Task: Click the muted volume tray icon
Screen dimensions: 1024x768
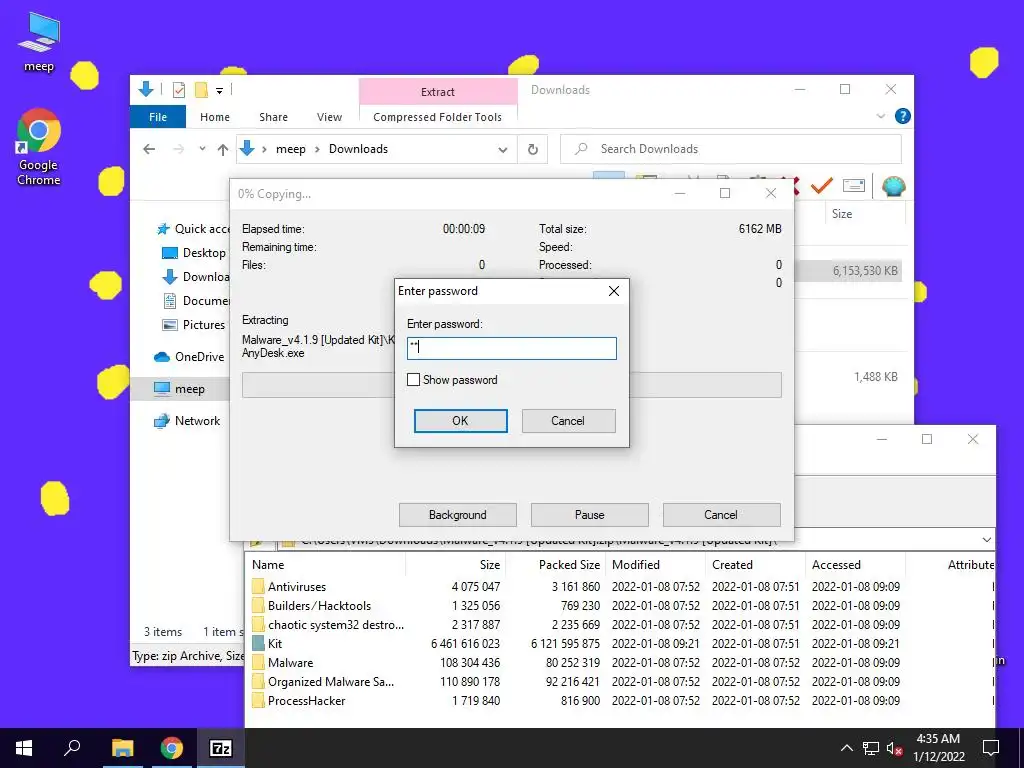Action: tap(894, 748)
